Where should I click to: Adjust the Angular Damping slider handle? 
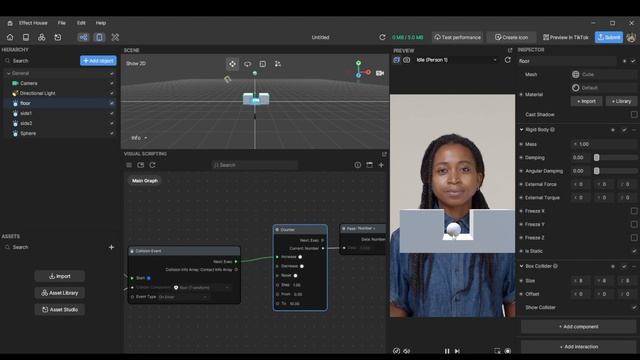point(597,171)
